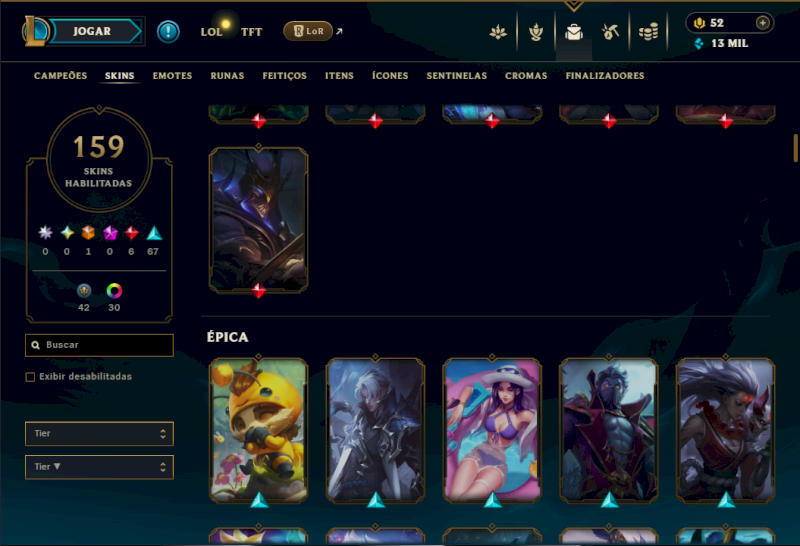Open the Profile lotus icon
Image resolution: width=800 pixels, height=546 pixels.
coord(498,32)
